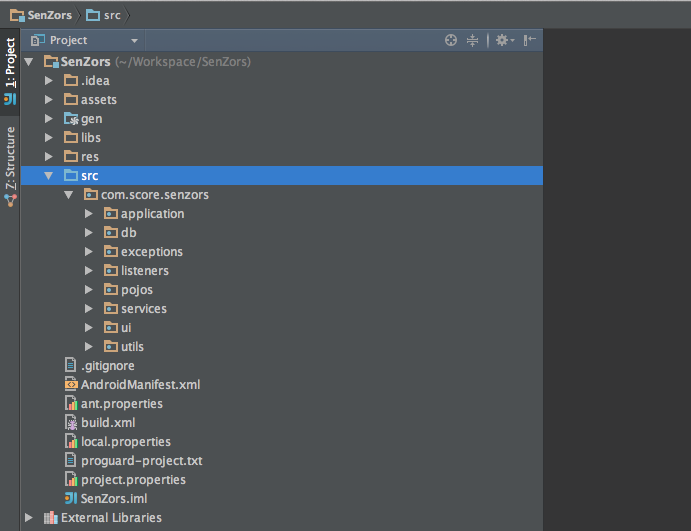
Task: Select the exceptions package label
Action: [x=152, y=252]
